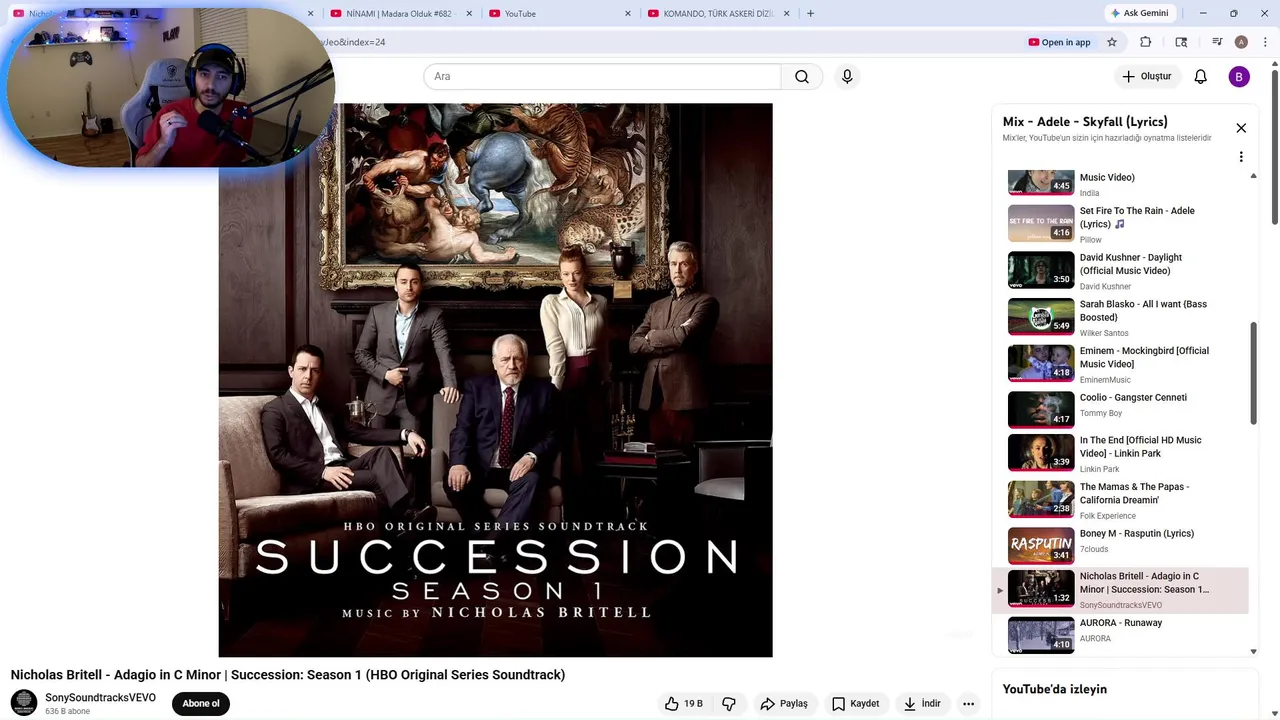This screenshot has width=1280, height=720.
Task: Click the Ara search input field
Action: (602, 77)
